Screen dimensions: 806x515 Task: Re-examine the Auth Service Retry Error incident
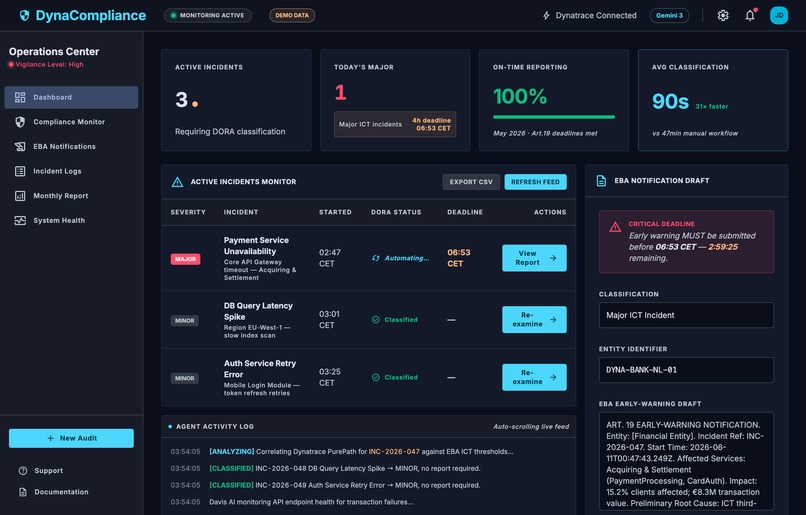(534, 377)
